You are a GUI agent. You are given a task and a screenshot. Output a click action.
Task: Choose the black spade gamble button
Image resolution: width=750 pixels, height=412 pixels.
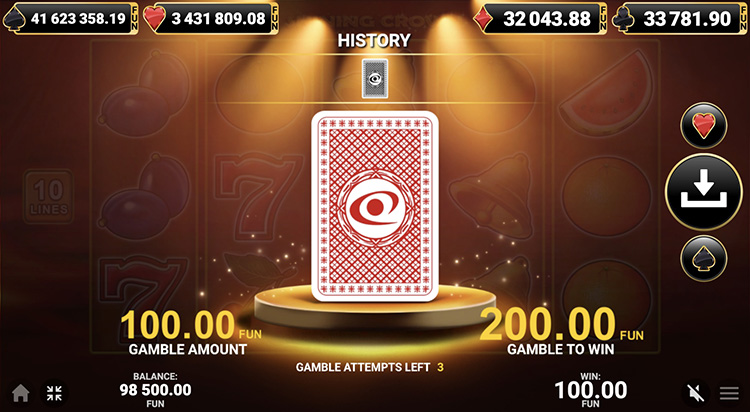click(704, 258)
